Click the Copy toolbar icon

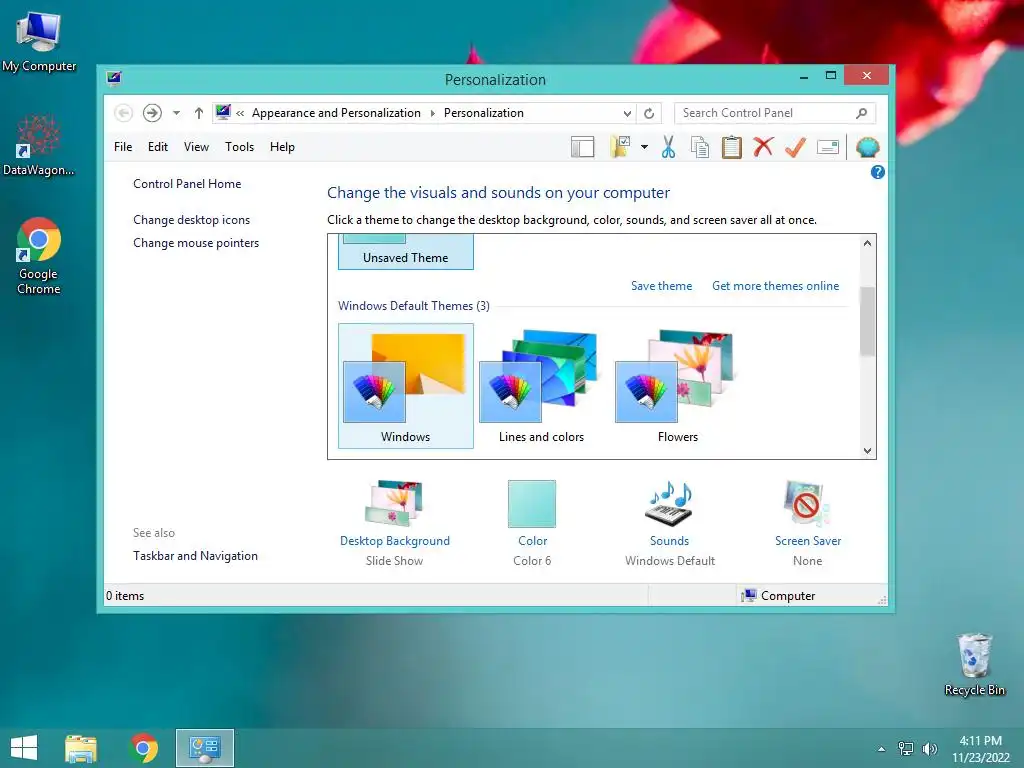(x=700, y=147)
